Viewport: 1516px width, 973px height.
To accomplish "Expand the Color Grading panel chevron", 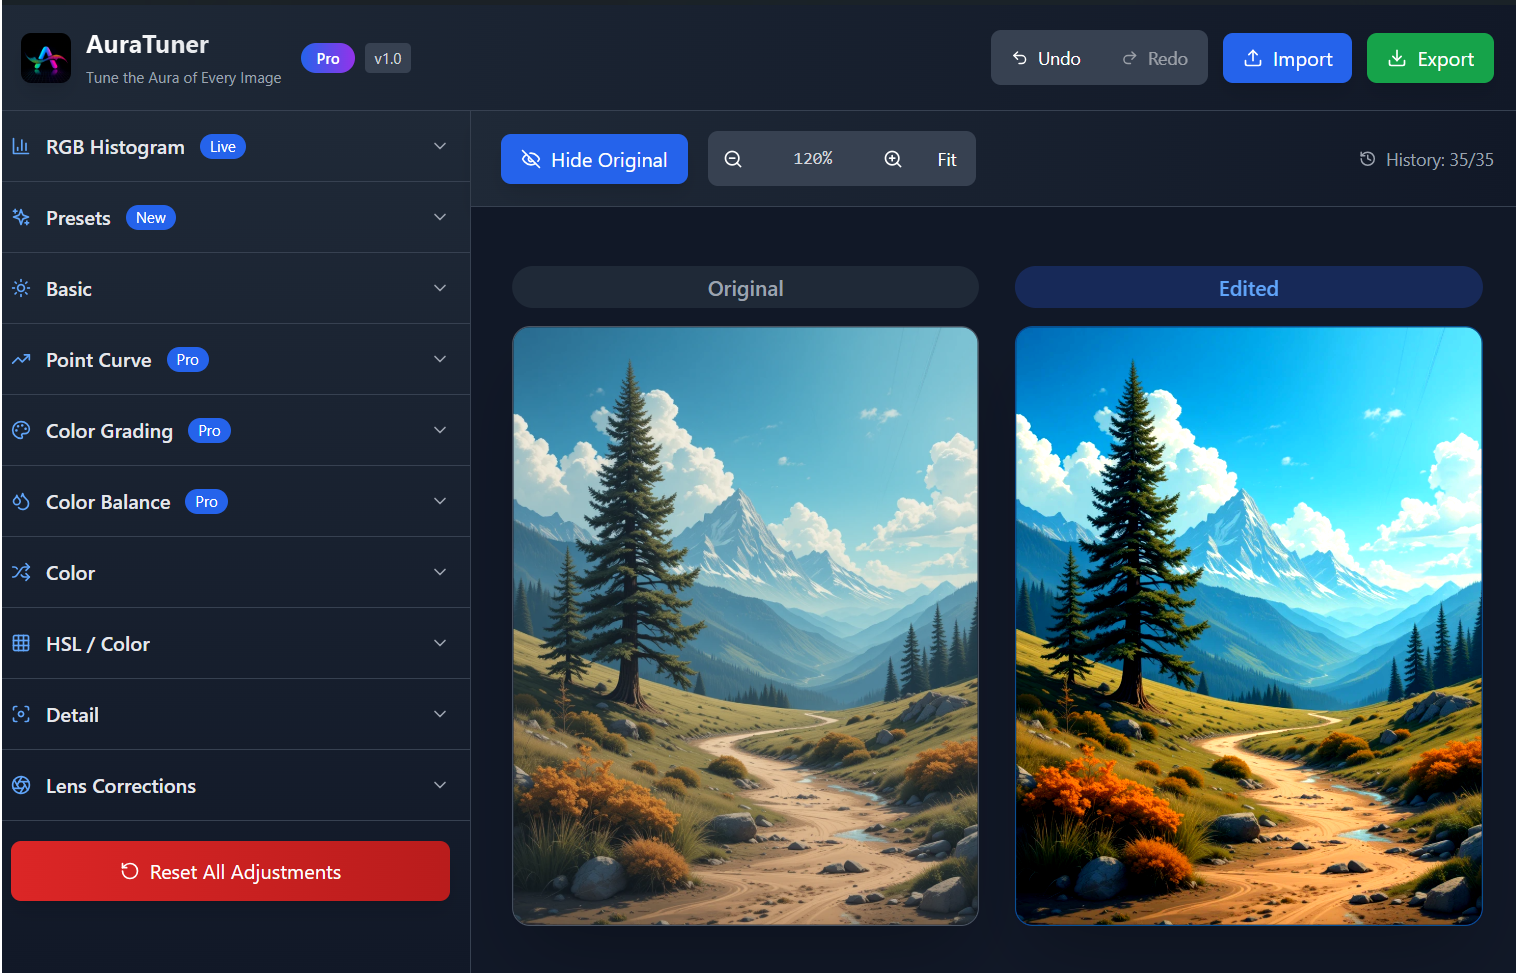I will 440,430.
